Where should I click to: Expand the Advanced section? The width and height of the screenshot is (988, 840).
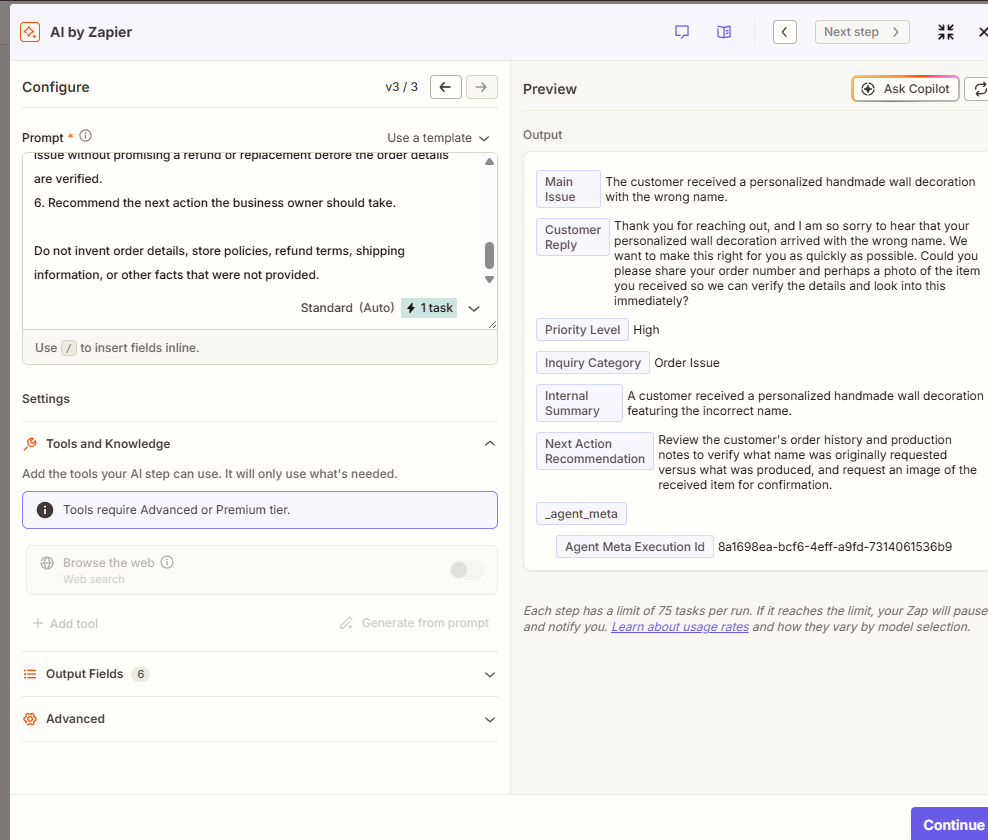point(490,720)
